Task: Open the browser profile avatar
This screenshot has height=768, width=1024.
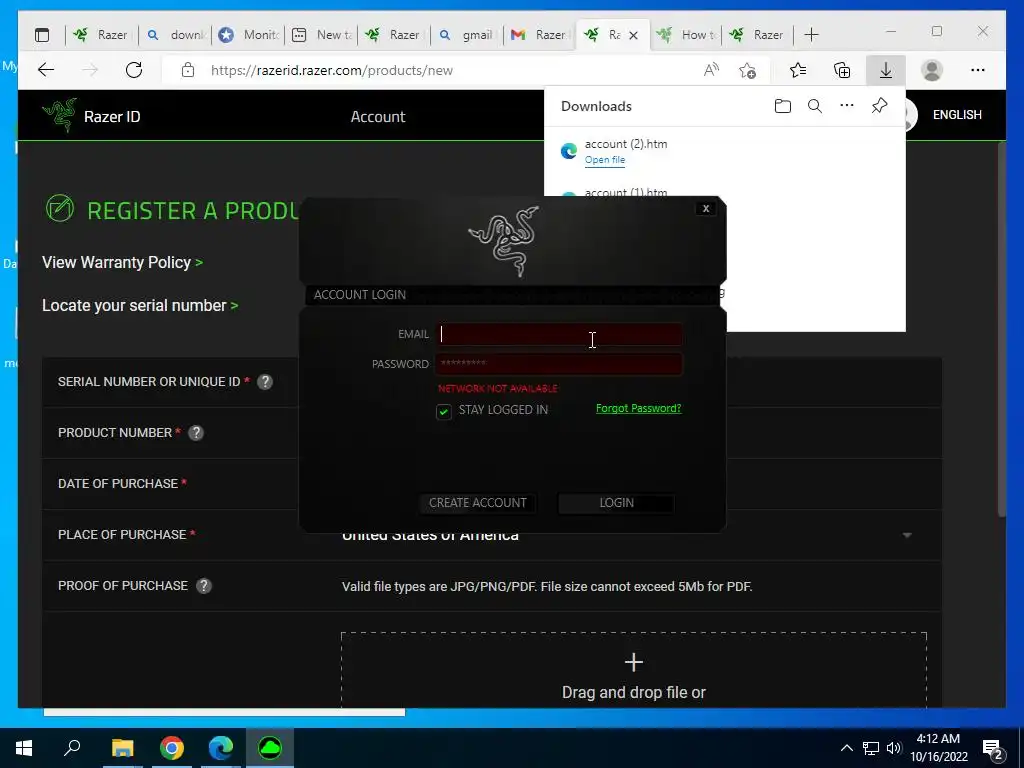Action: pyautogui.click(x=932, y=70)
